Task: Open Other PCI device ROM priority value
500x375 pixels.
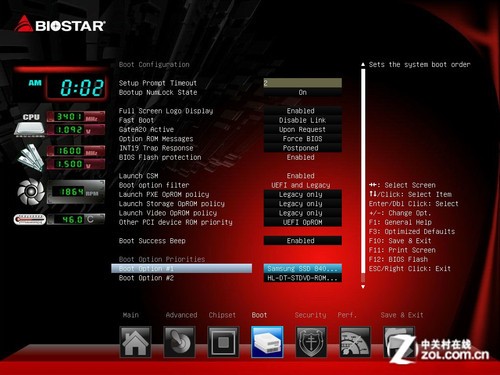Action: pyautogui.click(x=303, y=222)
